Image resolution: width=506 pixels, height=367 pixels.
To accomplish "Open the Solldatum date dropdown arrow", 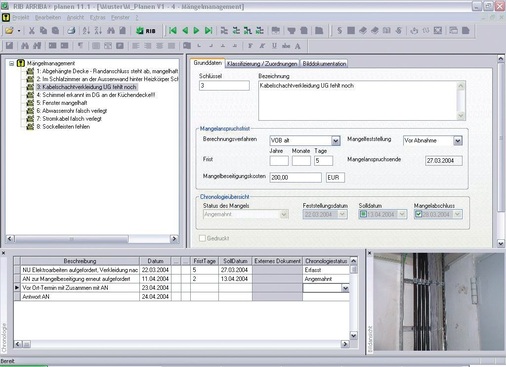I will click(x=402, y=214).
